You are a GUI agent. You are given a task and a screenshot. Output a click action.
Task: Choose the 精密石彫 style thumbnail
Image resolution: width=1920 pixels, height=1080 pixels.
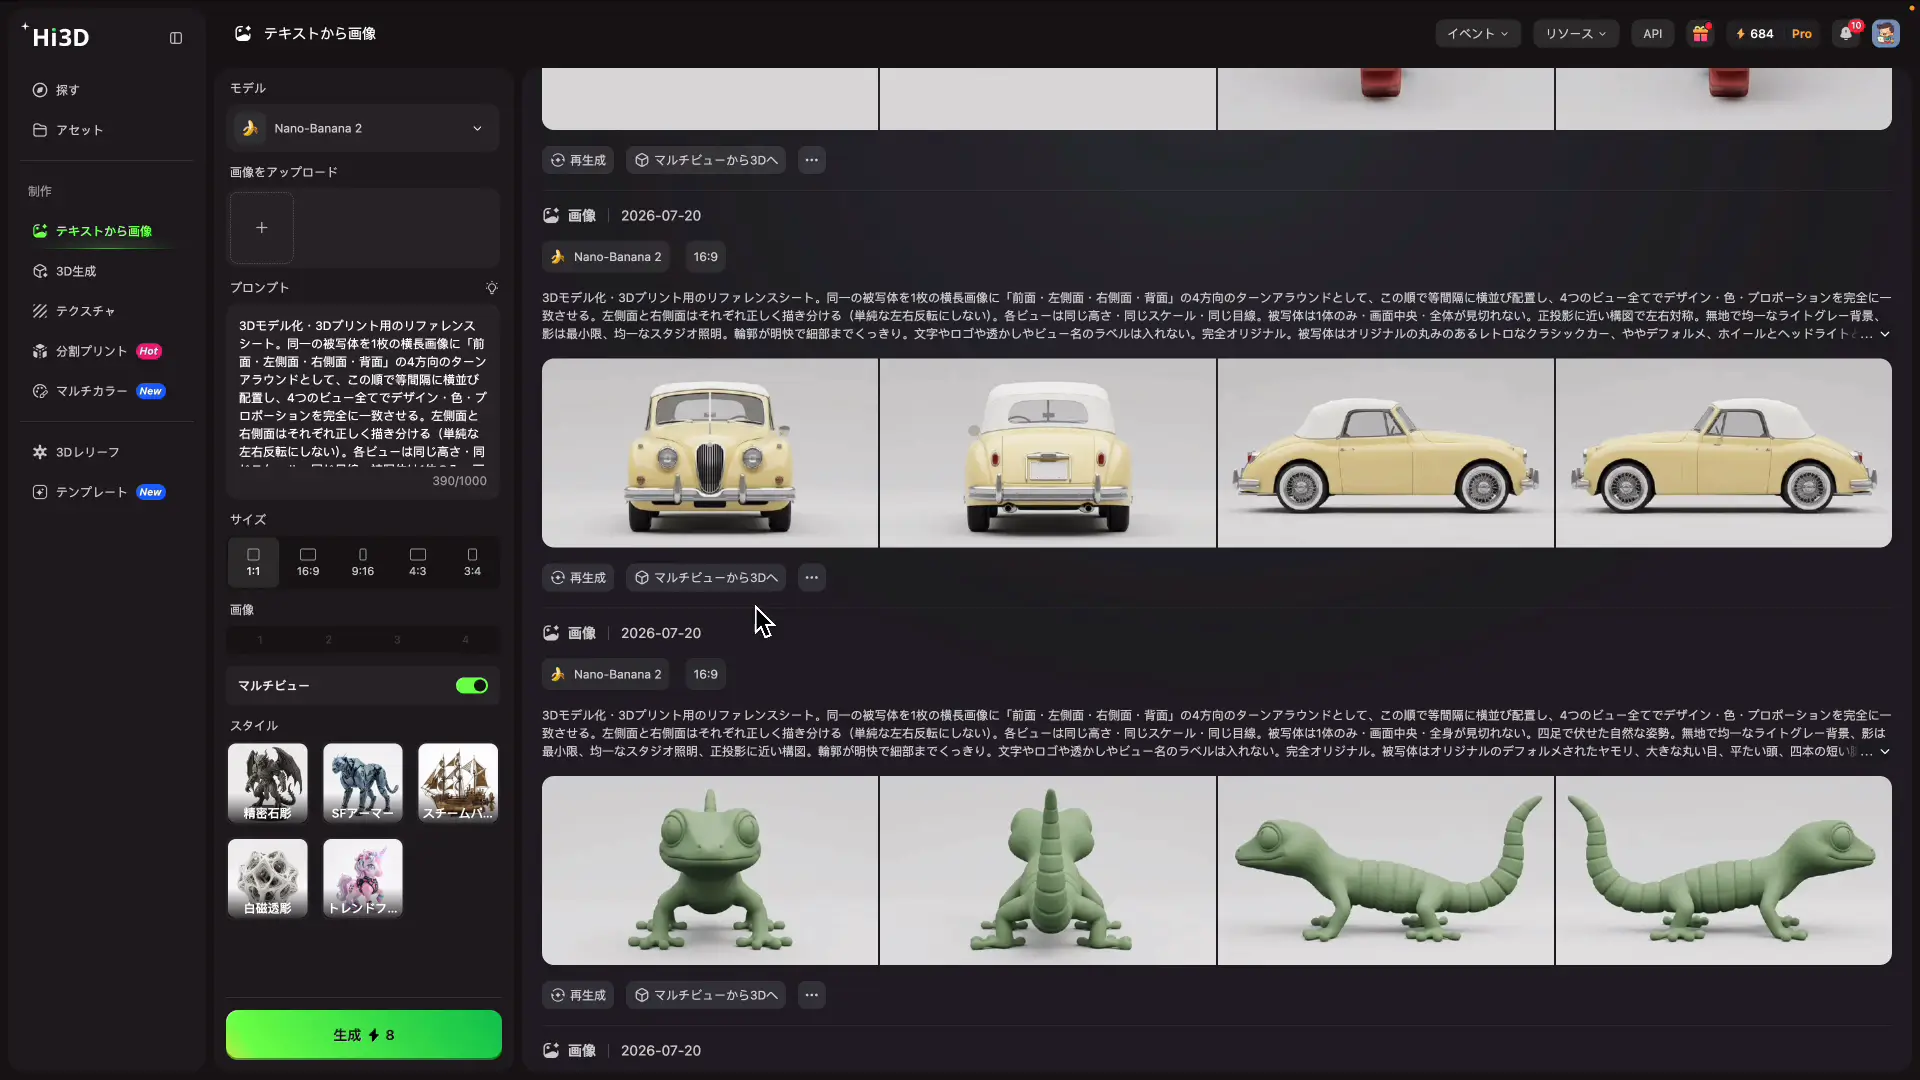(x=268, y=783)
